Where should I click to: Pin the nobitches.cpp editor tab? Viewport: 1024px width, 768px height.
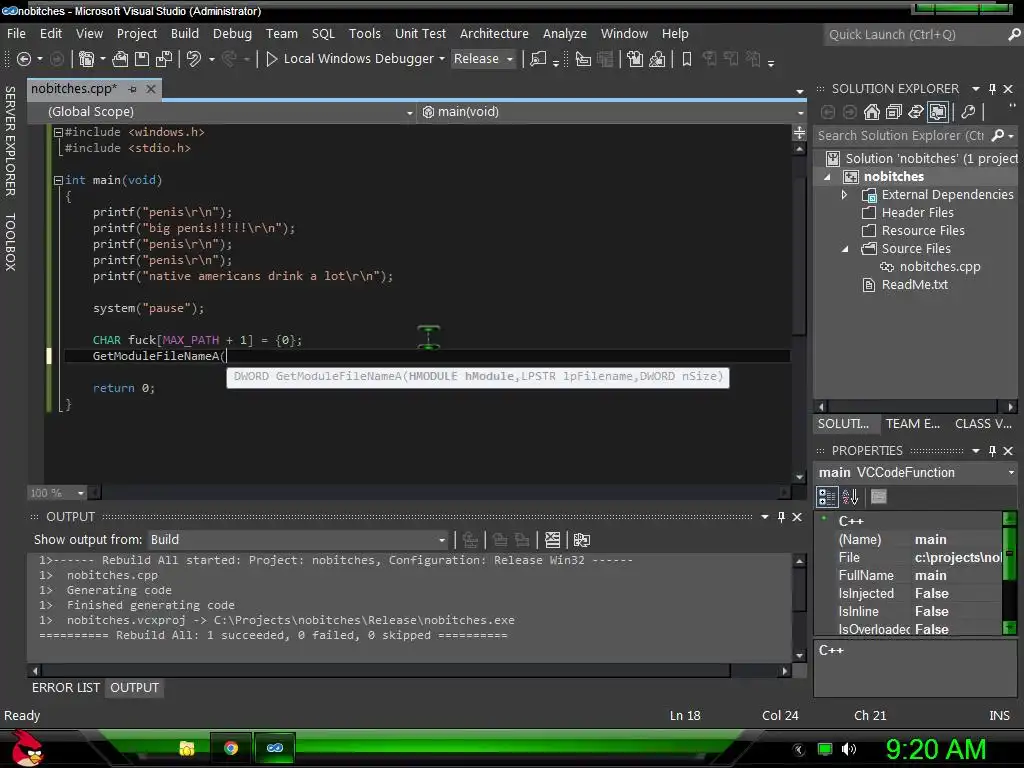(133, 89)
